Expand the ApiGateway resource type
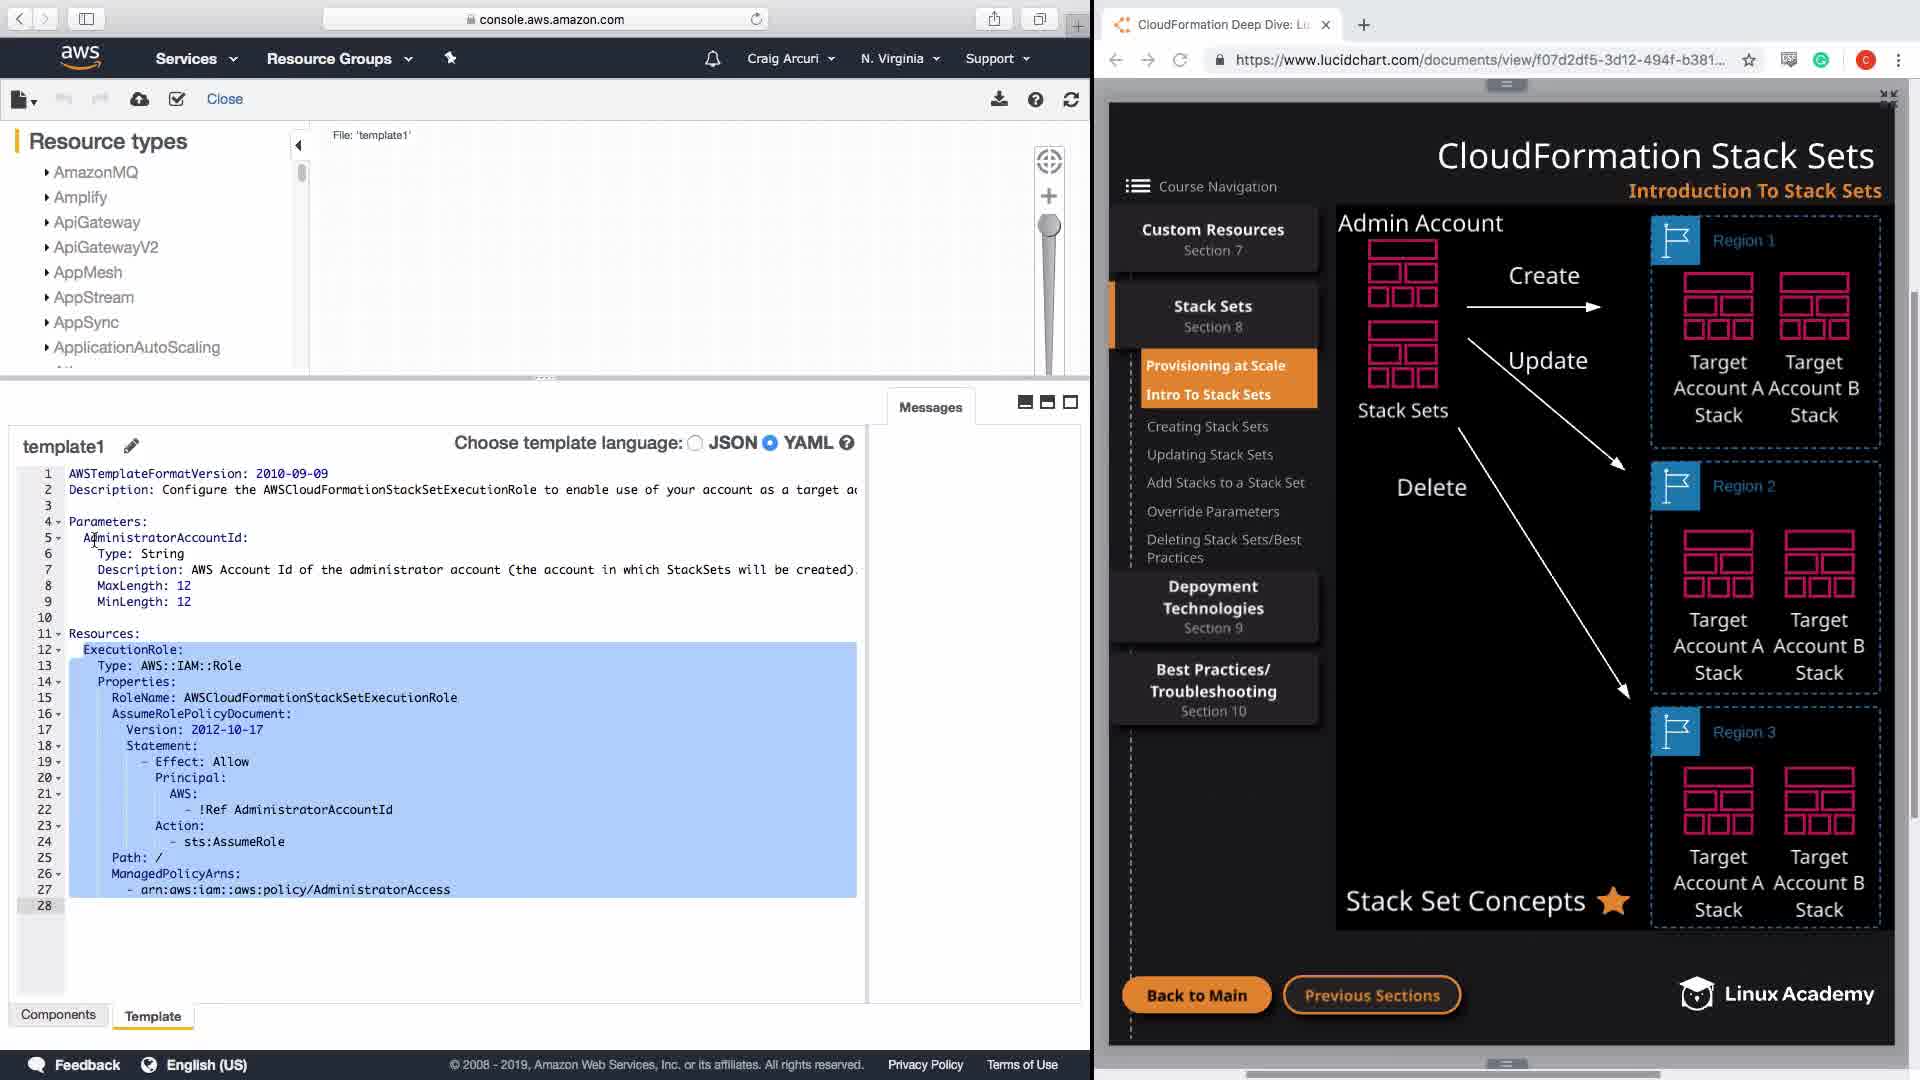This screenshot has width=1920, height=1080. coord(96,222)
